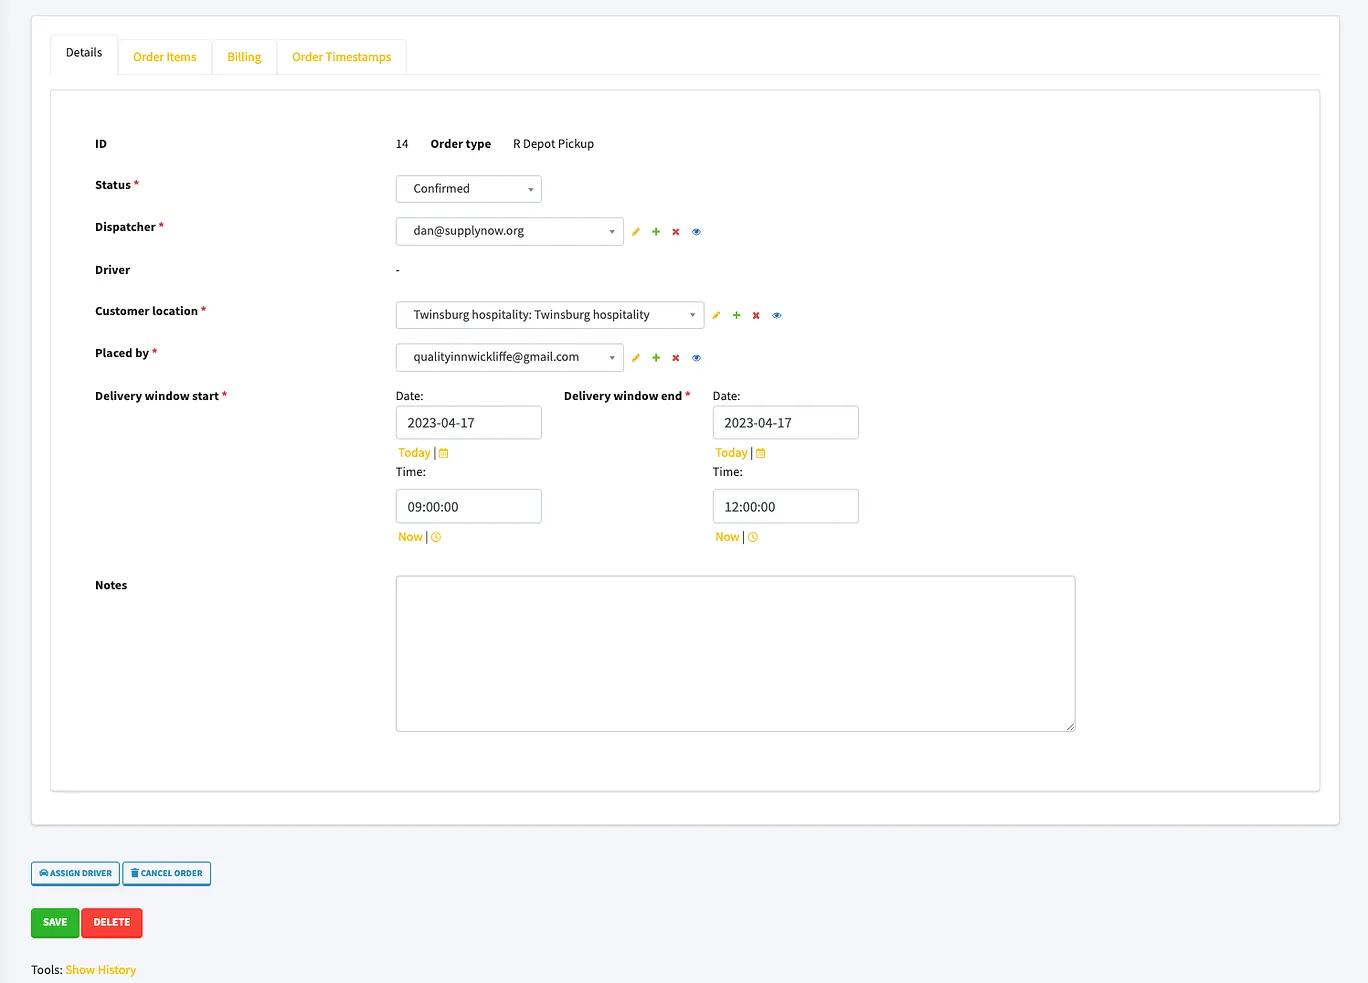This screenshot has height=983, width=1368.
Task: Open clock picker for delivery start time
Action: (x=436, y=537)
